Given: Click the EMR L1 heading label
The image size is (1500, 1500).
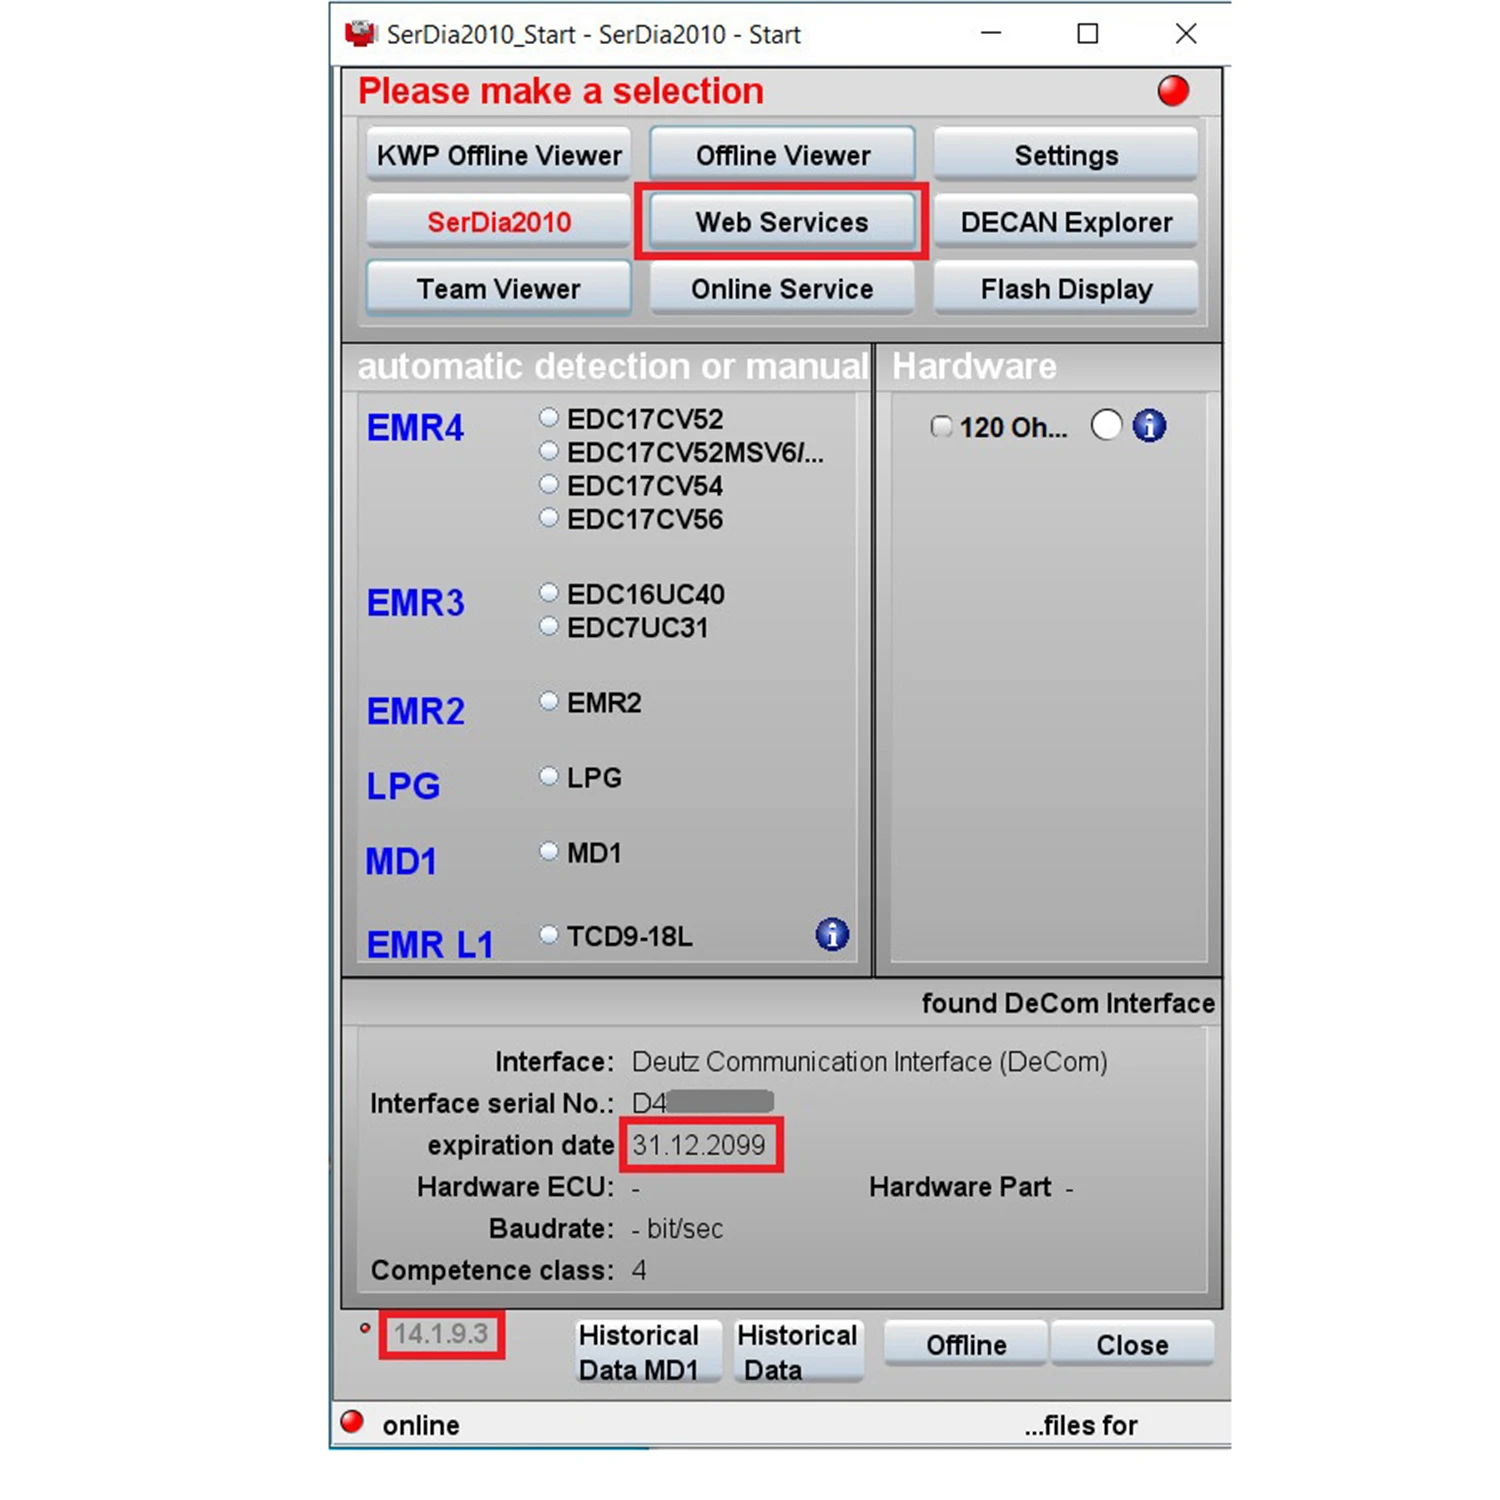Looking at the screenshot, I should click(x=430, y=944).
